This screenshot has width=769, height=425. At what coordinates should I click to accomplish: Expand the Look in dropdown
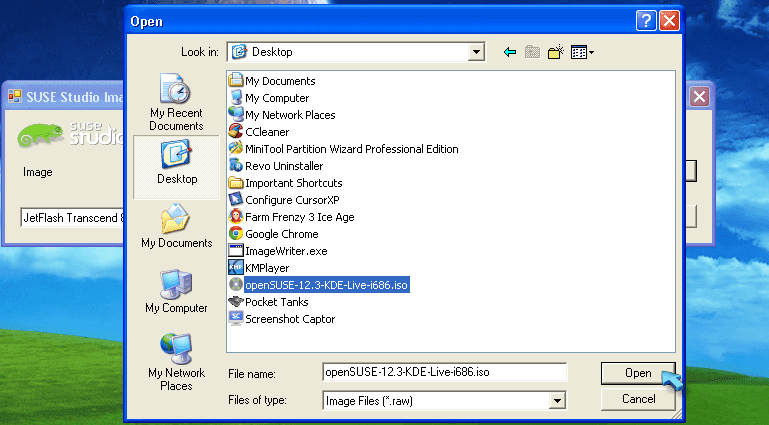[x=476, y=52]
